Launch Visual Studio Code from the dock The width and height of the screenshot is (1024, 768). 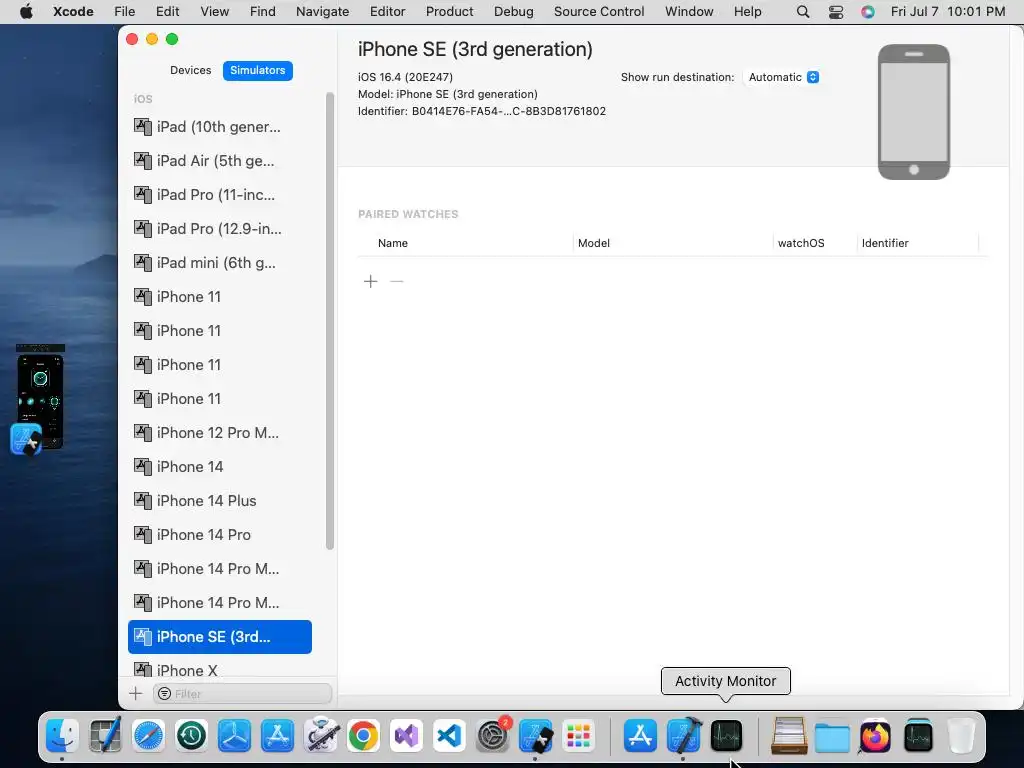(x=449, y=736)
